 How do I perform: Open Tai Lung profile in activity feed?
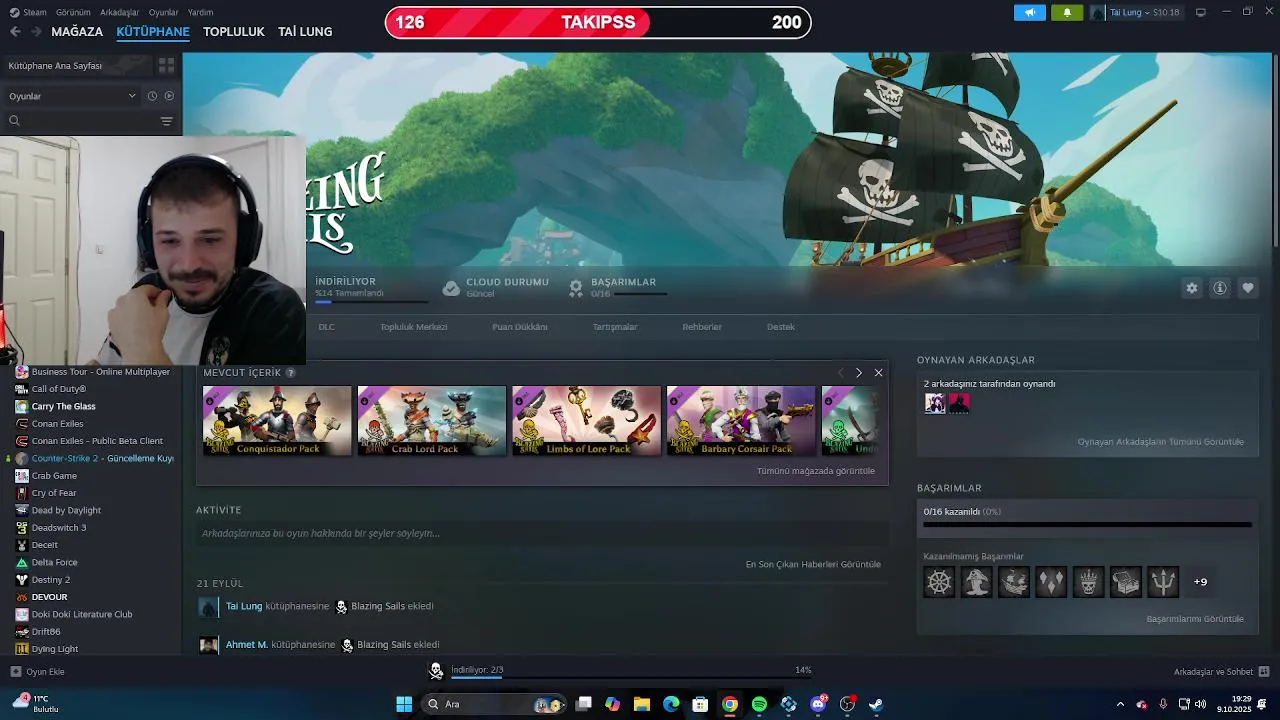(x=244, y=606)
